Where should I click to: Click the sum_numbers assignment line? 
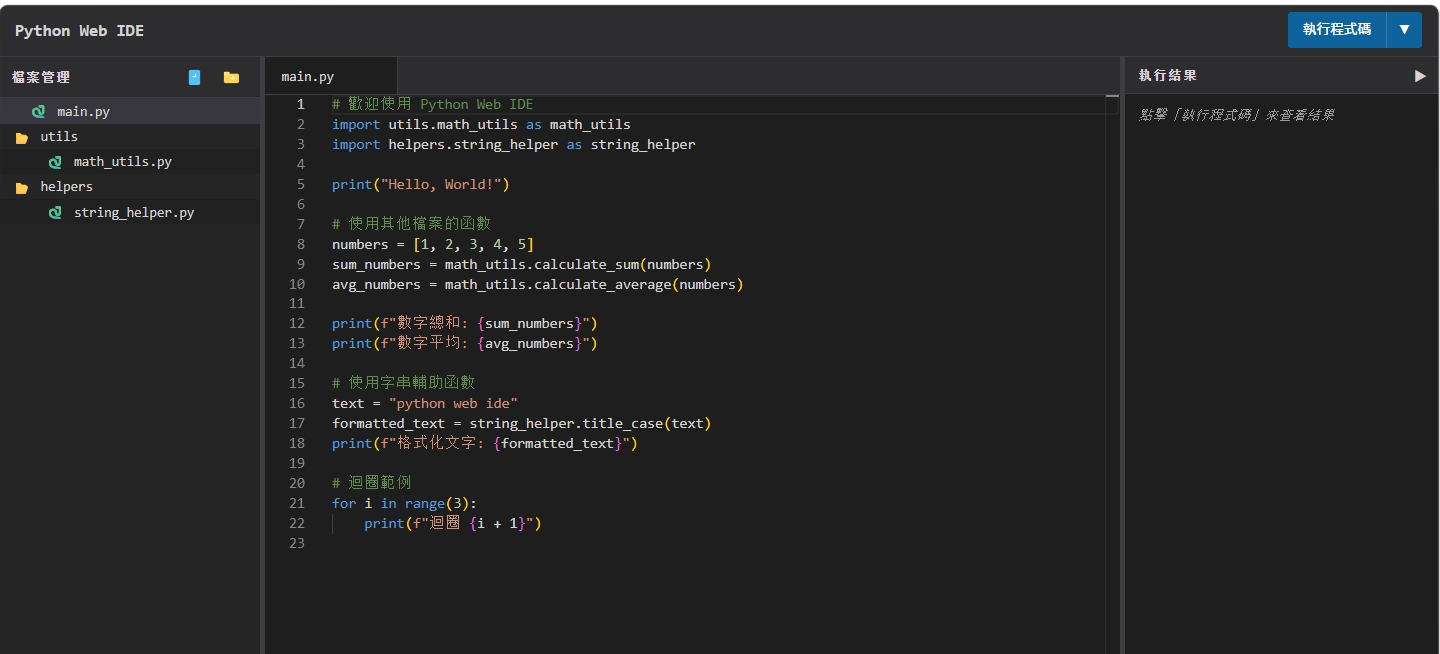[x=521, y=264]
